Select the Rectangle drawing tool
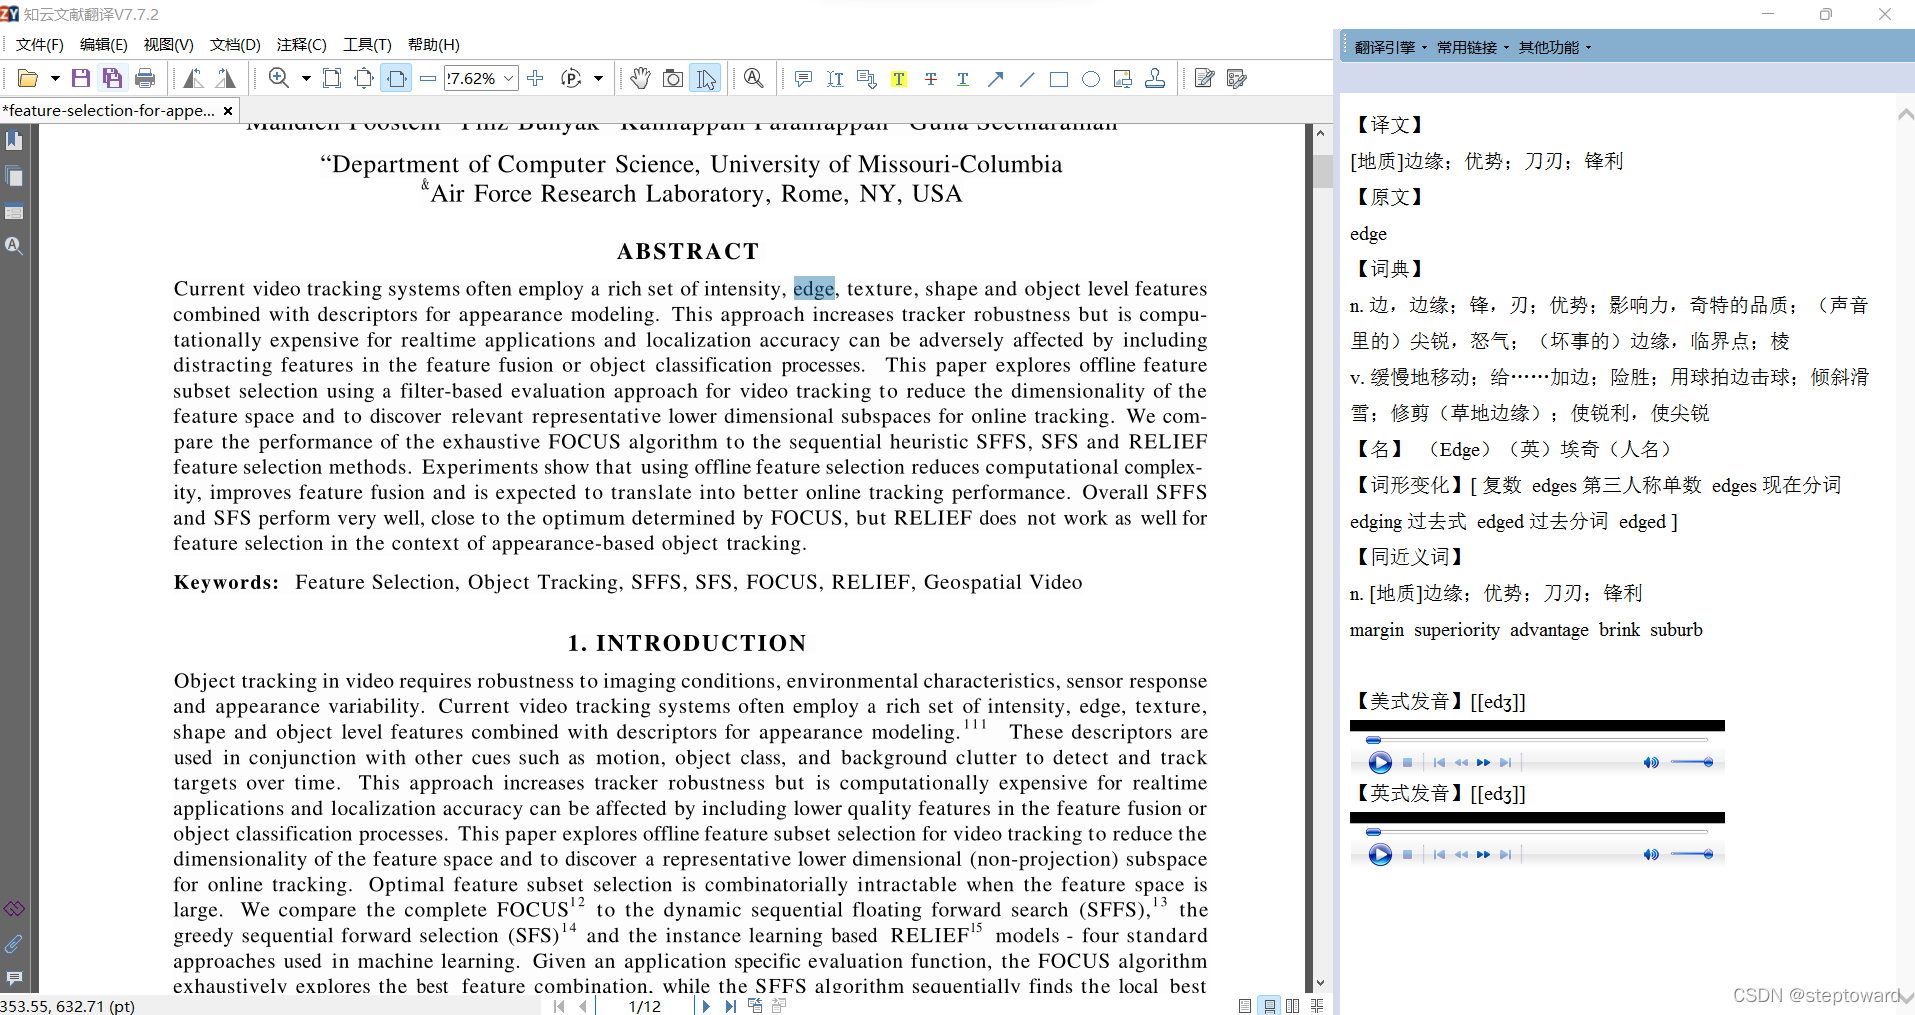Image resolution: width=1915 pixels, height=1015 pixels. (1059, 79)
